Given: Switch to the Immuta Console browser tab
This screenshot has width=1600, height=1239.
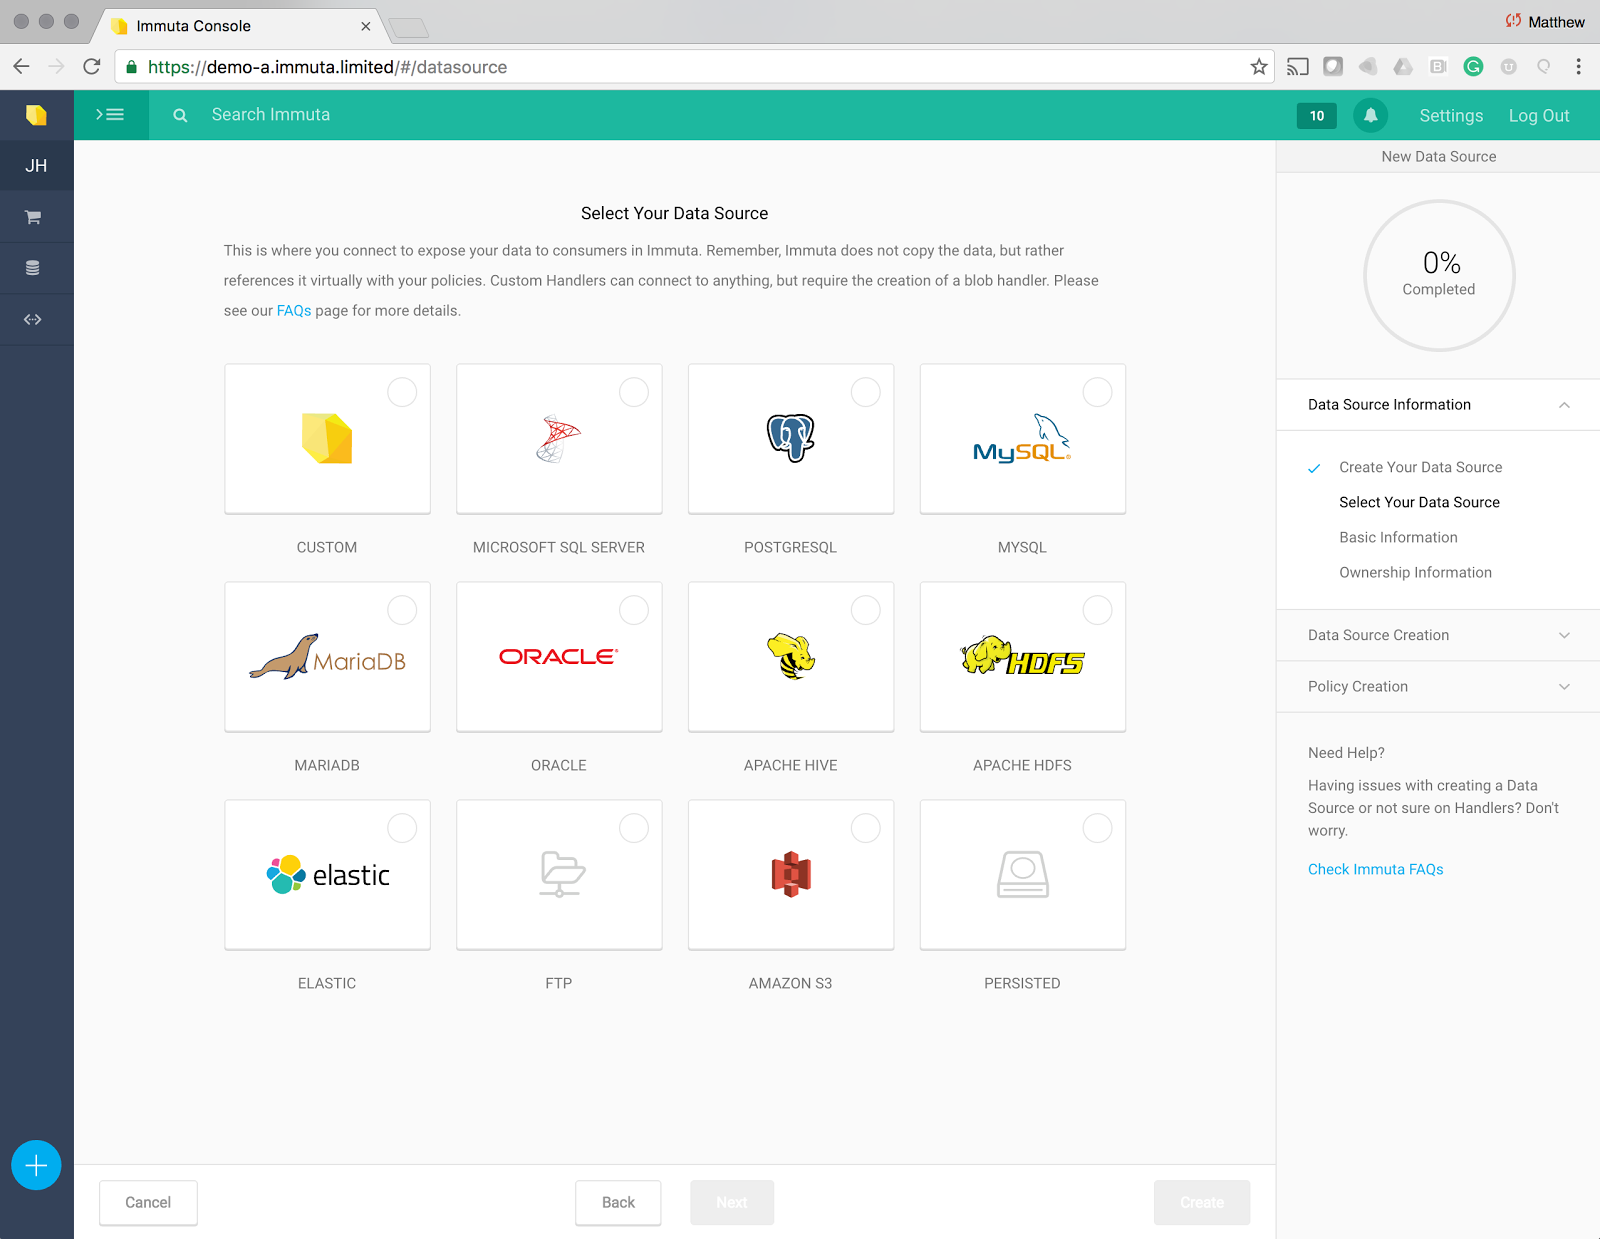Looking at the screenshot, I should point(240,26).
